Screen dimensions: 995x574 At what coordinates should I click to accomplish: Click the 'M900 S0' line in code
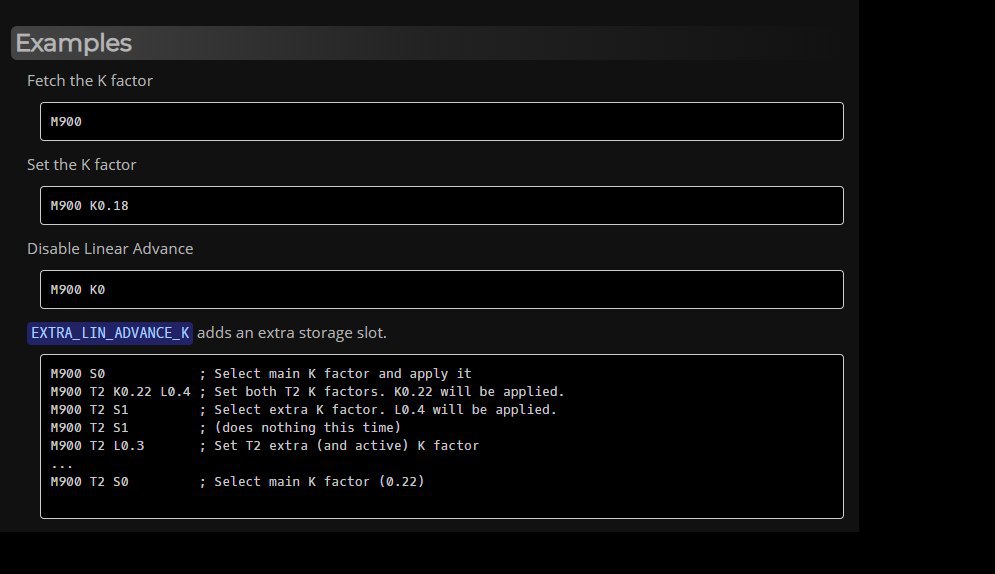click(77, 374)
